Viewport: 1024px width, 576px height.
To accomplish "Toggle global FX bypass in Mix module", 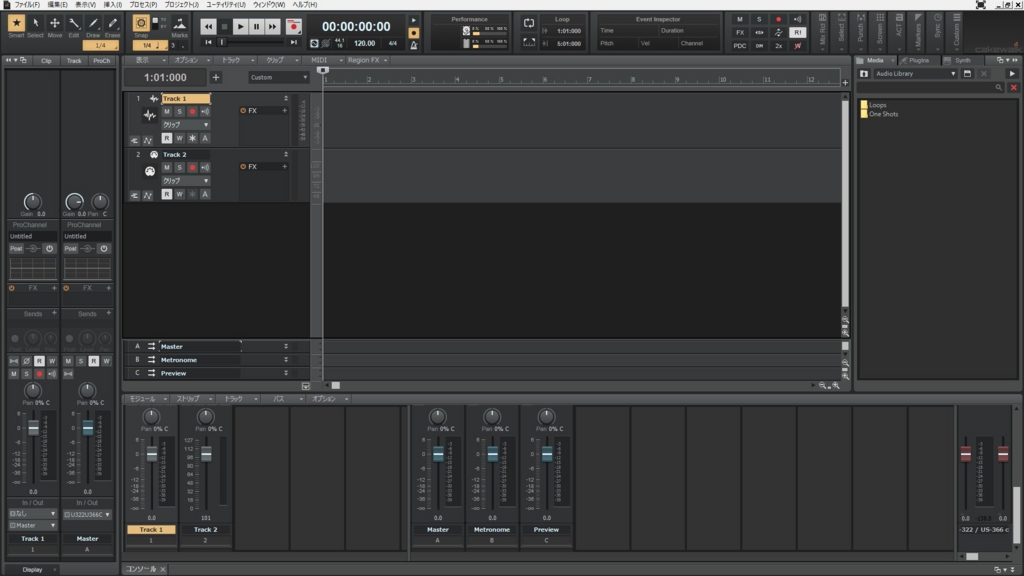I will point(740,33).
